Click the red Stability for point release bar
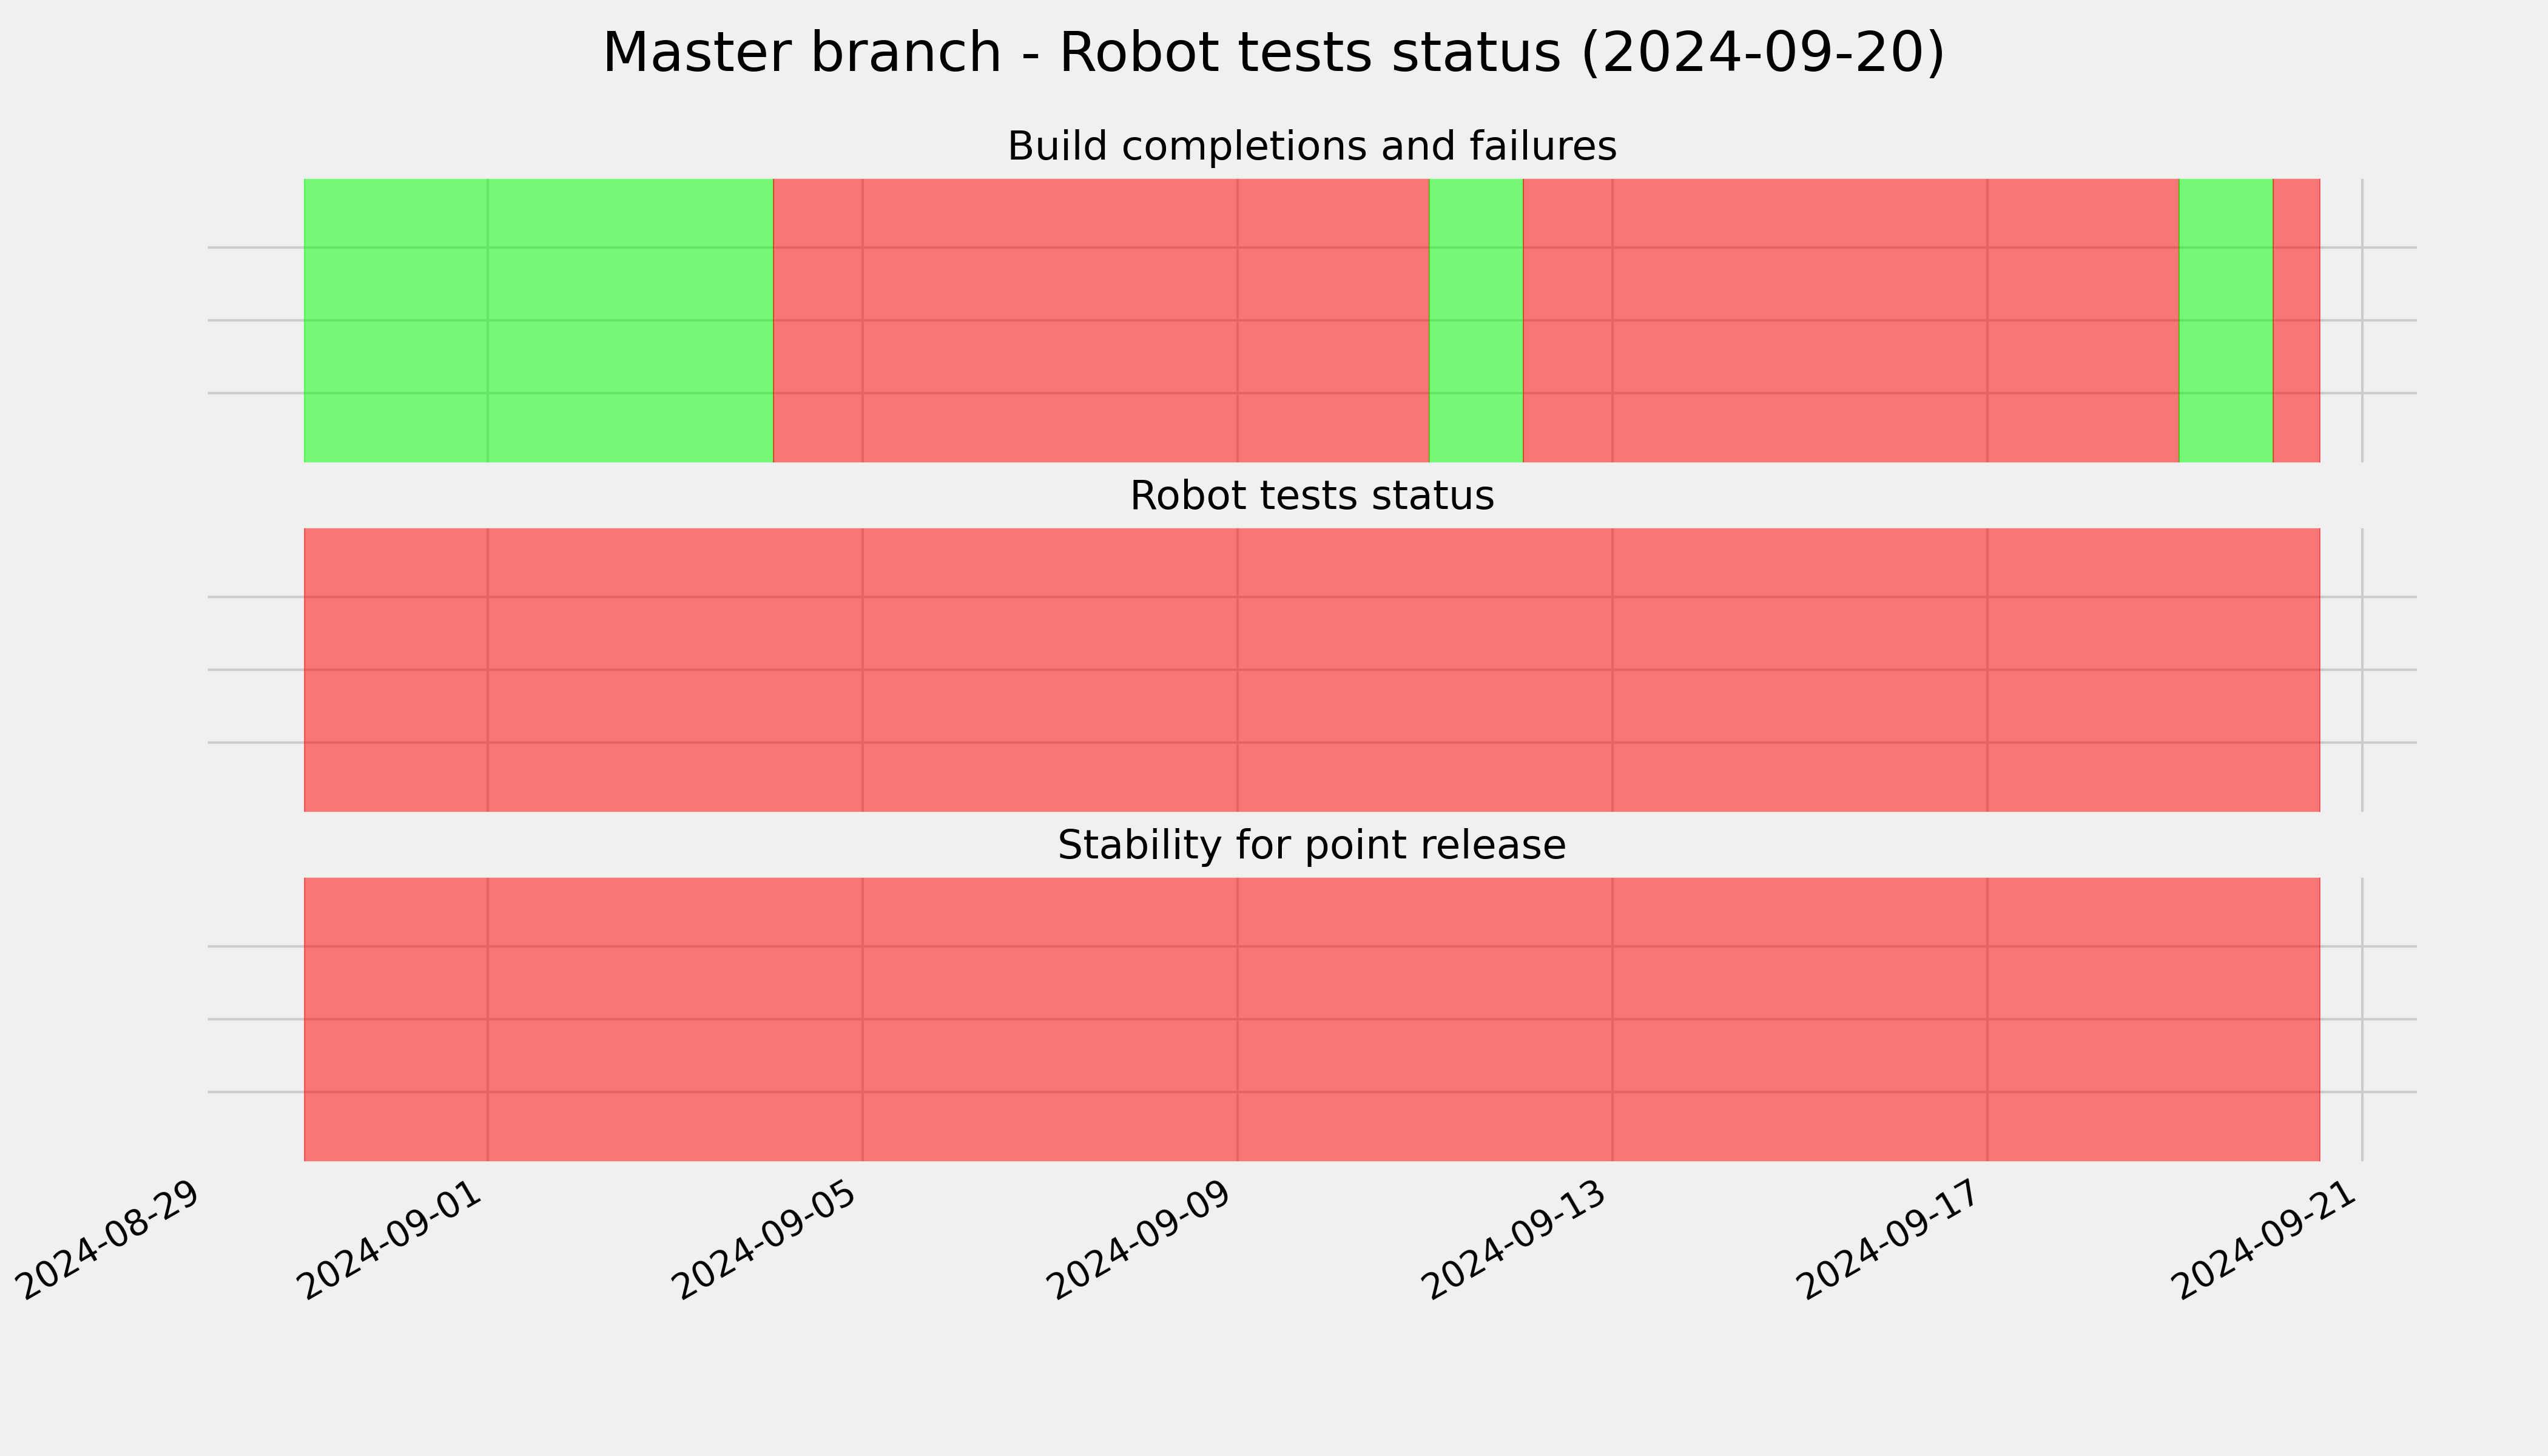 (1312, 1020)
